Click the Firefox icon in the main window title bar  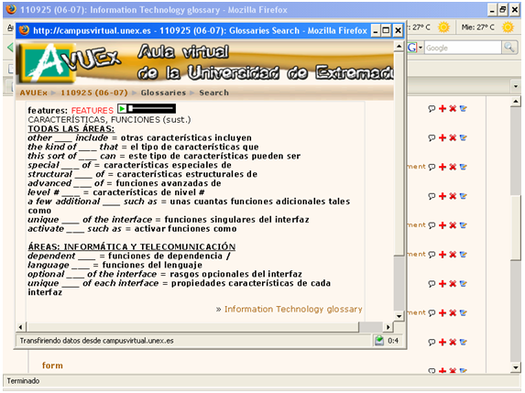(x=11, y=9)
